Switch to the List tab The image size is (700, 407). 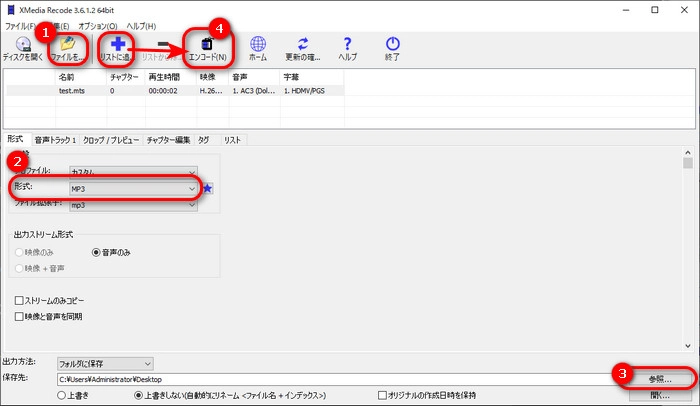pos(232,140)
